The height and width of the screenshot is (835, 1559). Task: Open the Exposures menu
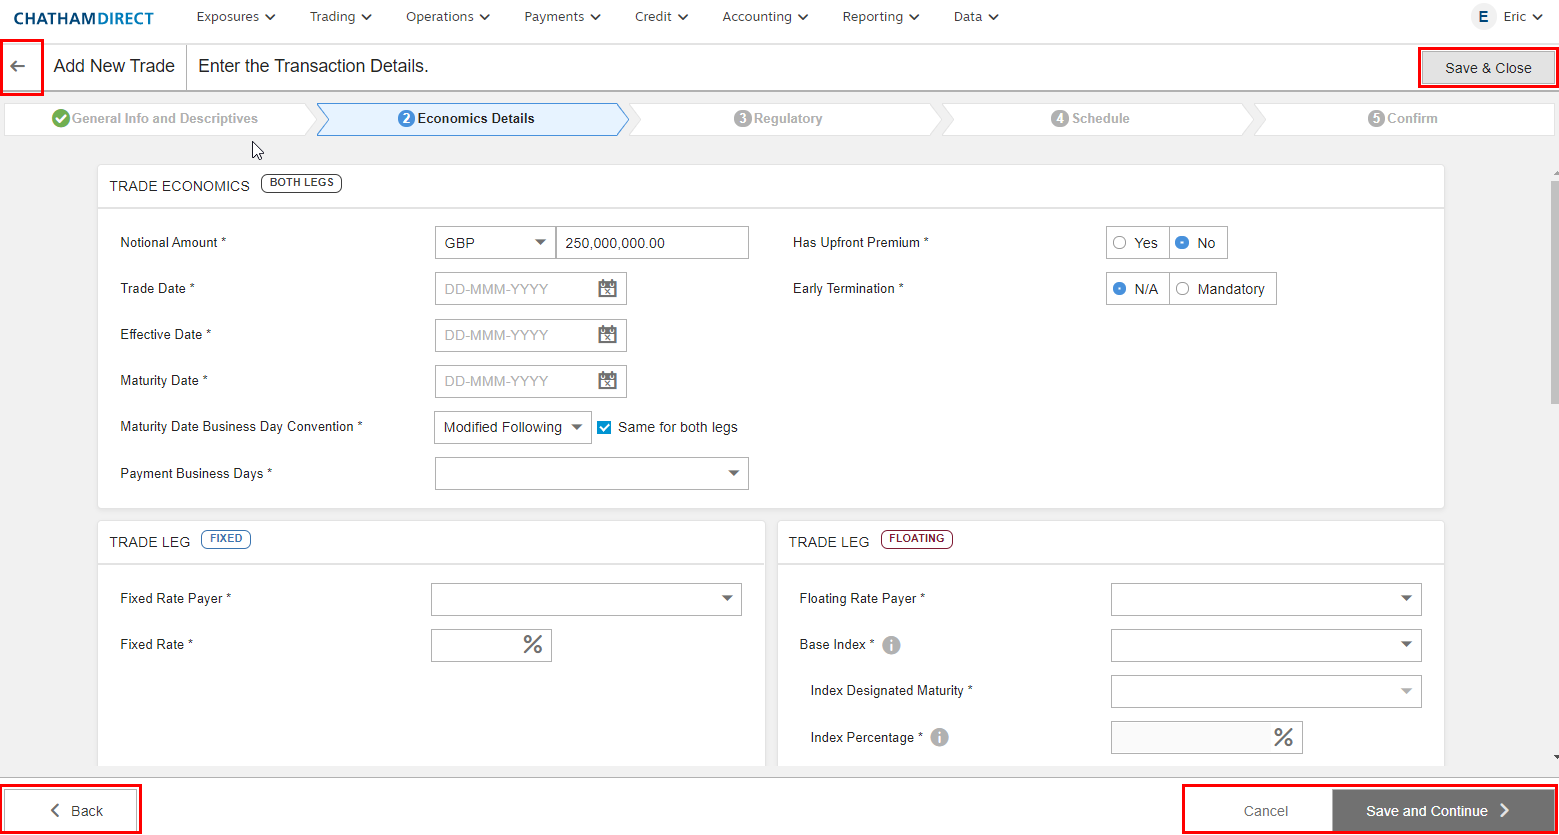tap(236, 17)
